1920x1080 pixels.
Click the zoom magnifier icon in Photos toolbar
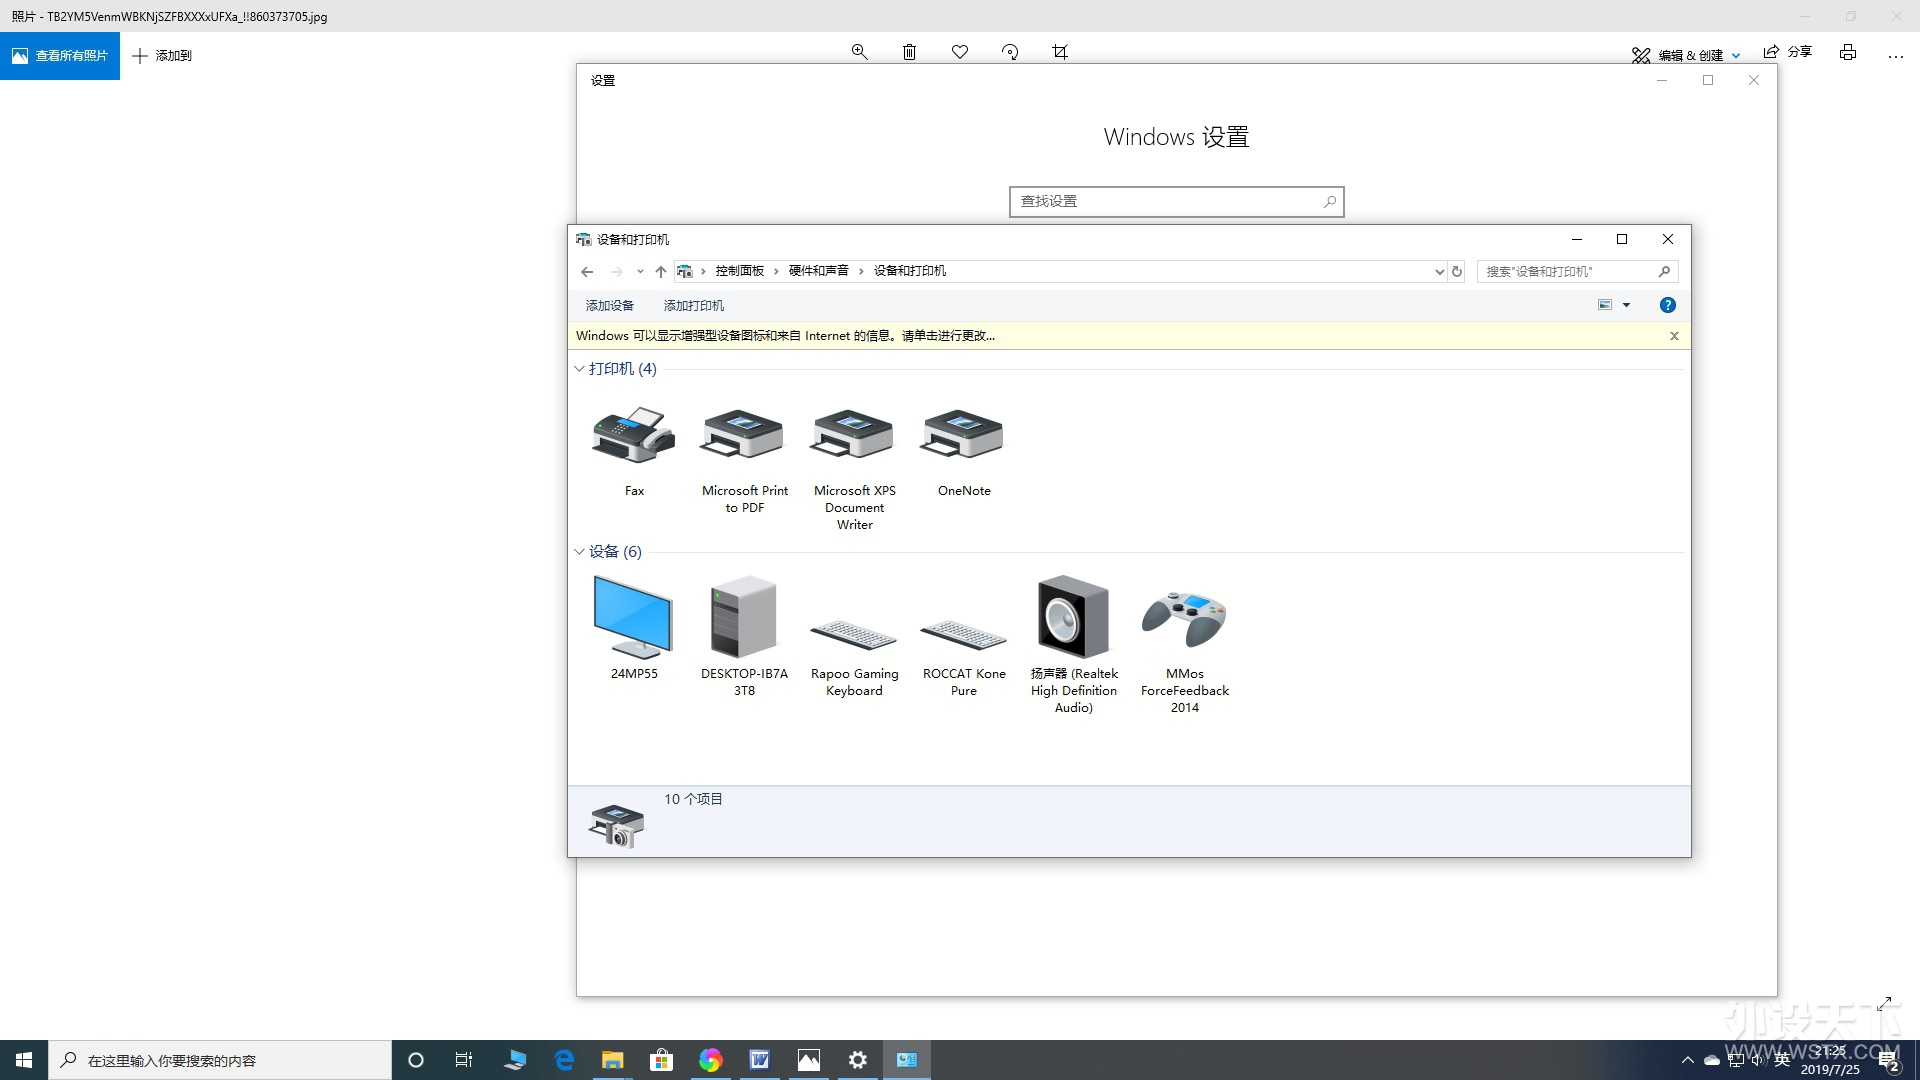pos(859,52)
